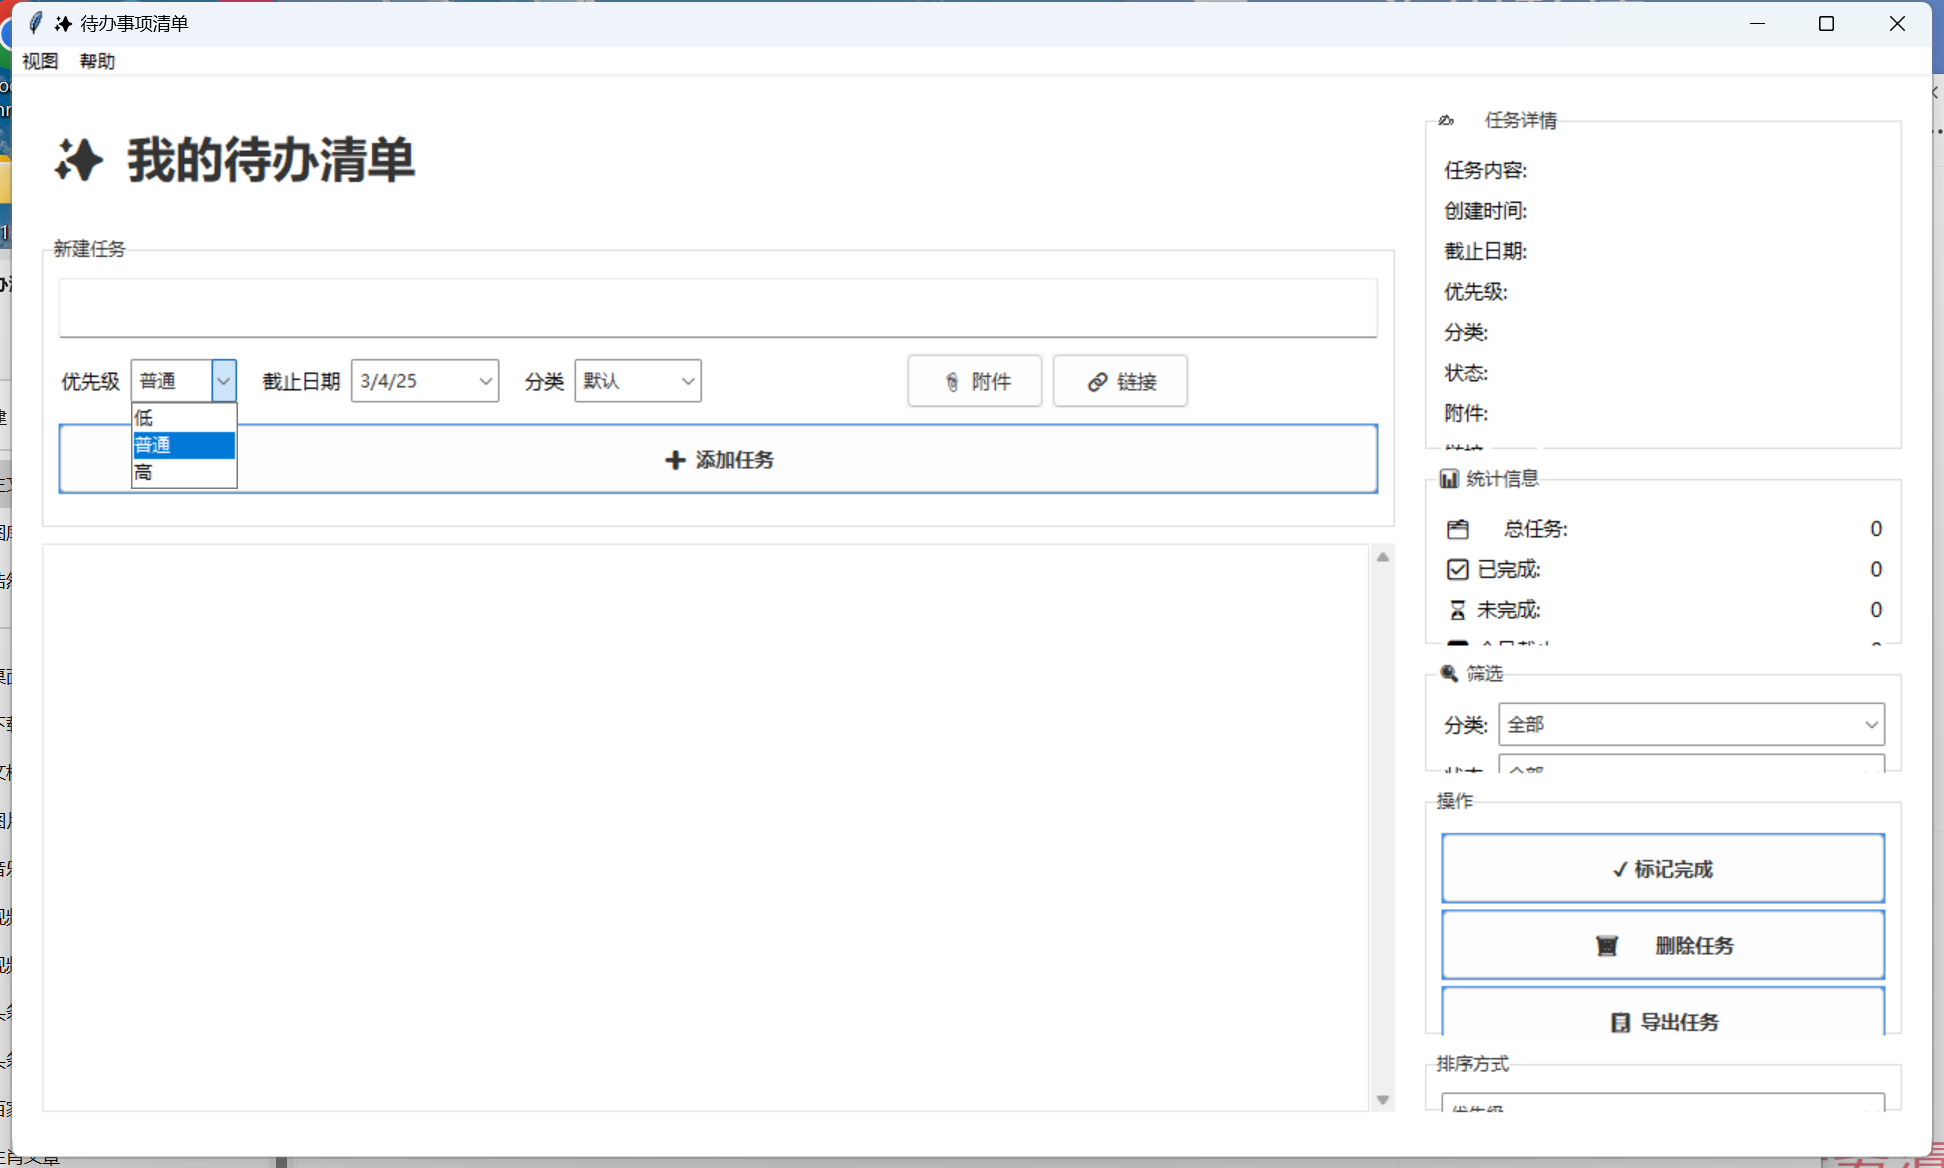Click the trash icon on 删除任务
The height and width of the screenshot is (1168, 1944).
pyautogui.click(x=1607, y=946)
